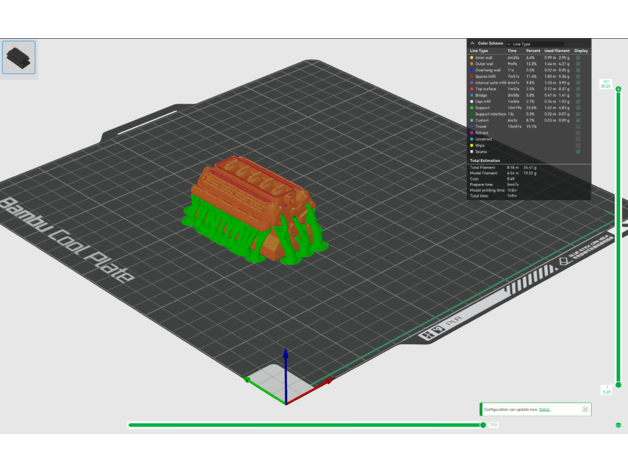
Task: Click the Support green color swatch
Action: 472,108
